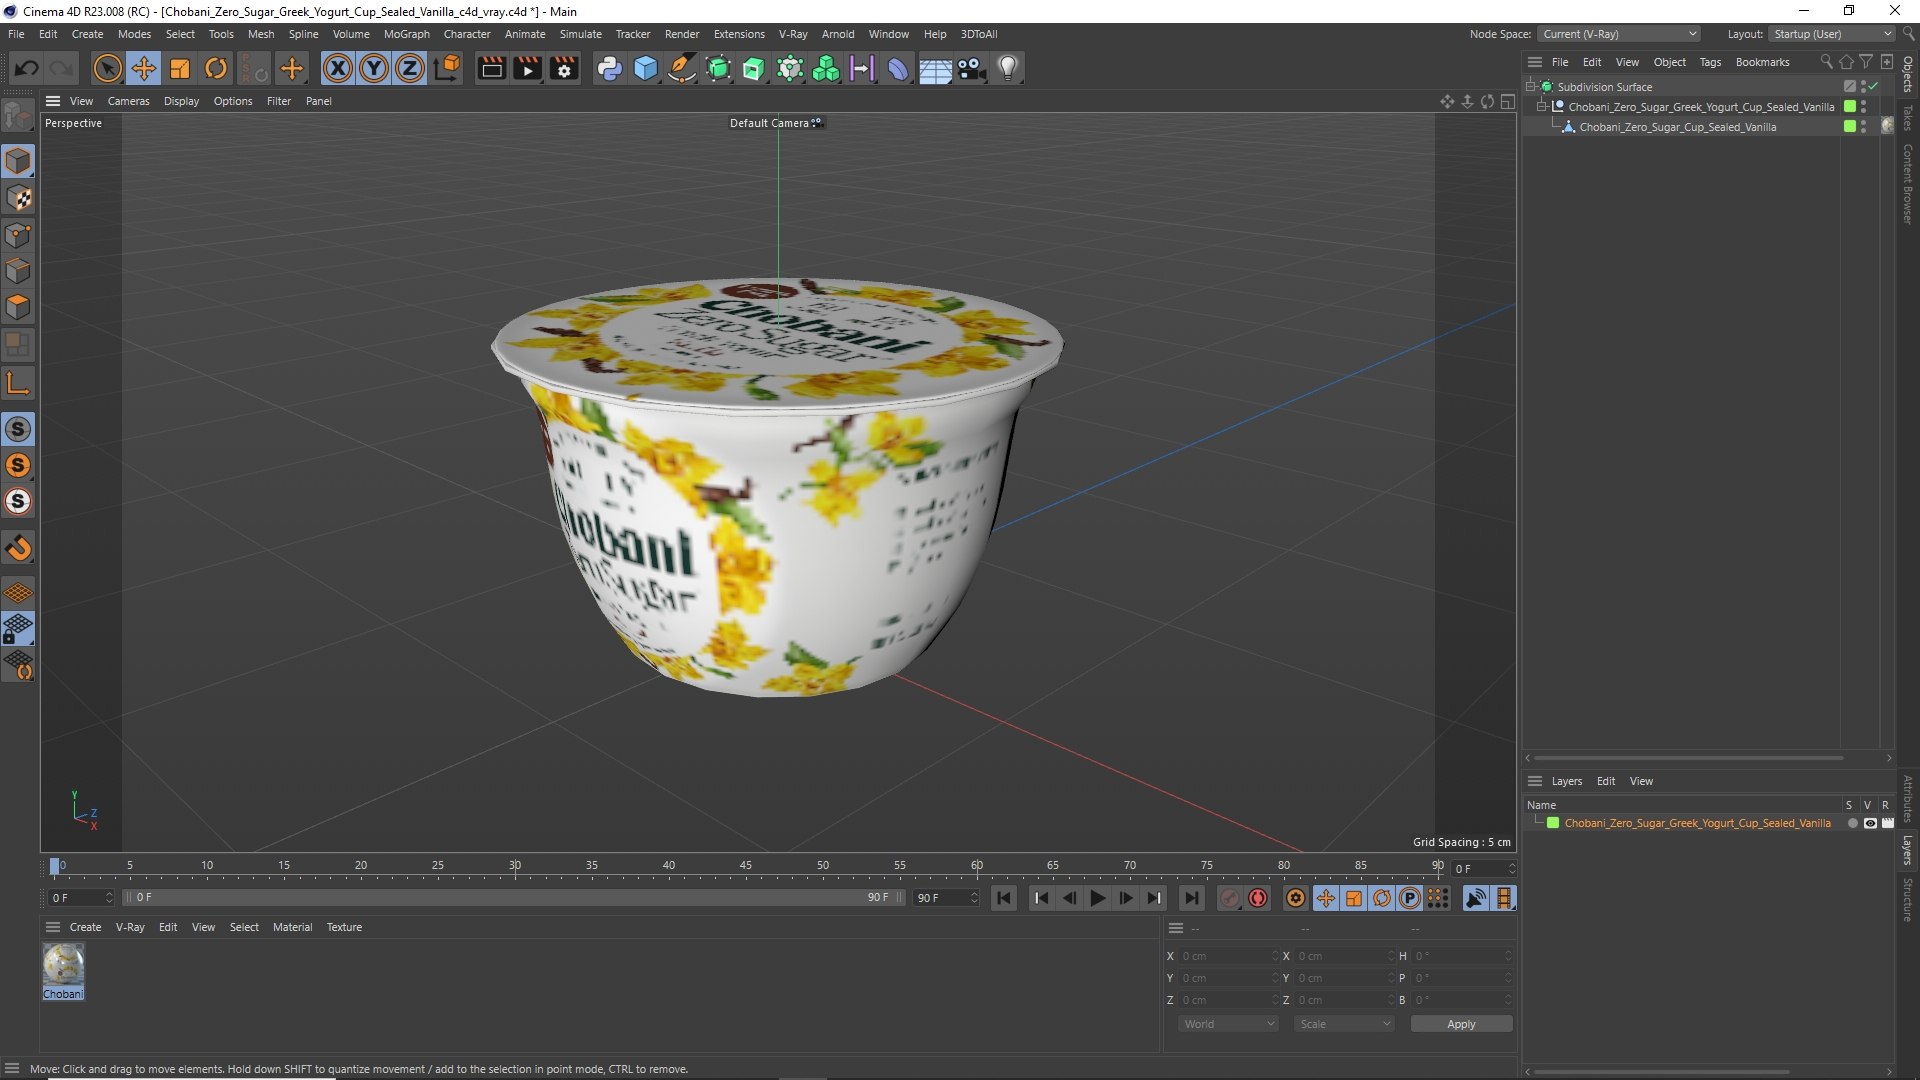Click timeline frame 45 marker

(746, 866)
